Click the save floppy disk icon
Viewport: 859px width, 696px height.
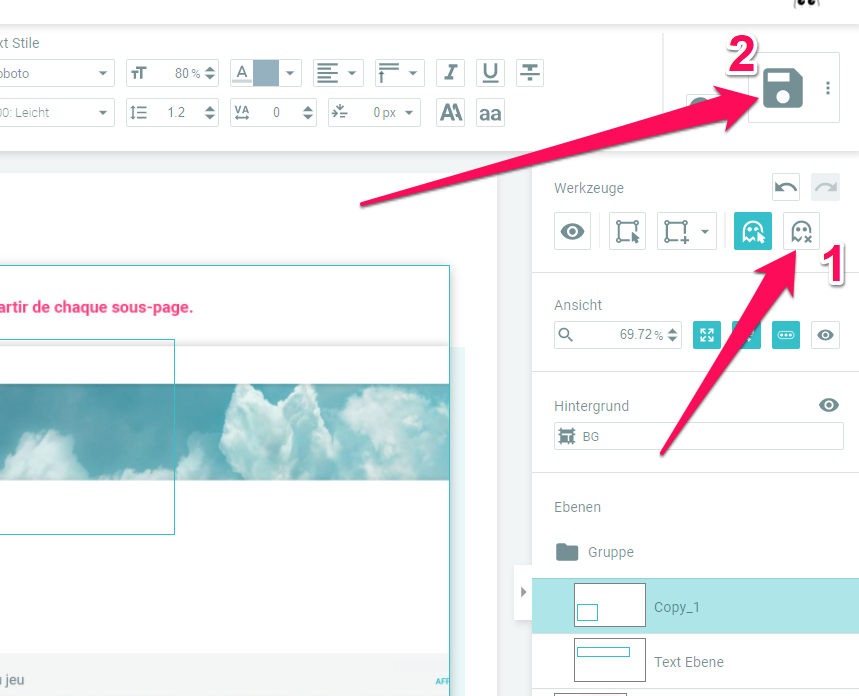782,88
